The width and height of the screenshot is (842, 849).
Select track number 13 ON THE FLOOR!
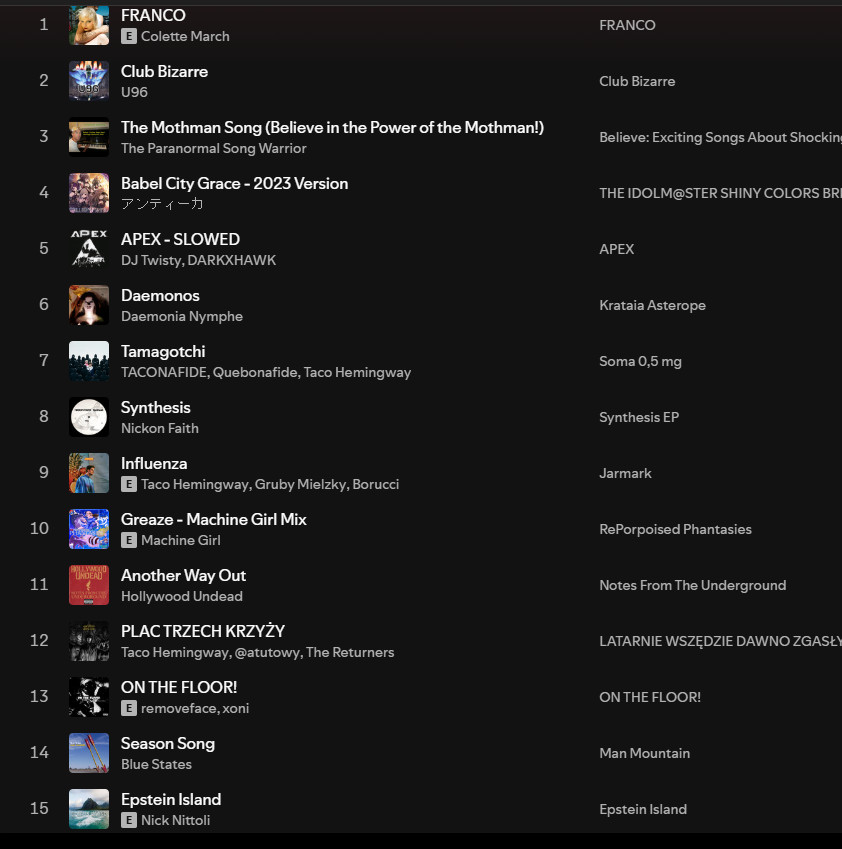pos(179,687)
